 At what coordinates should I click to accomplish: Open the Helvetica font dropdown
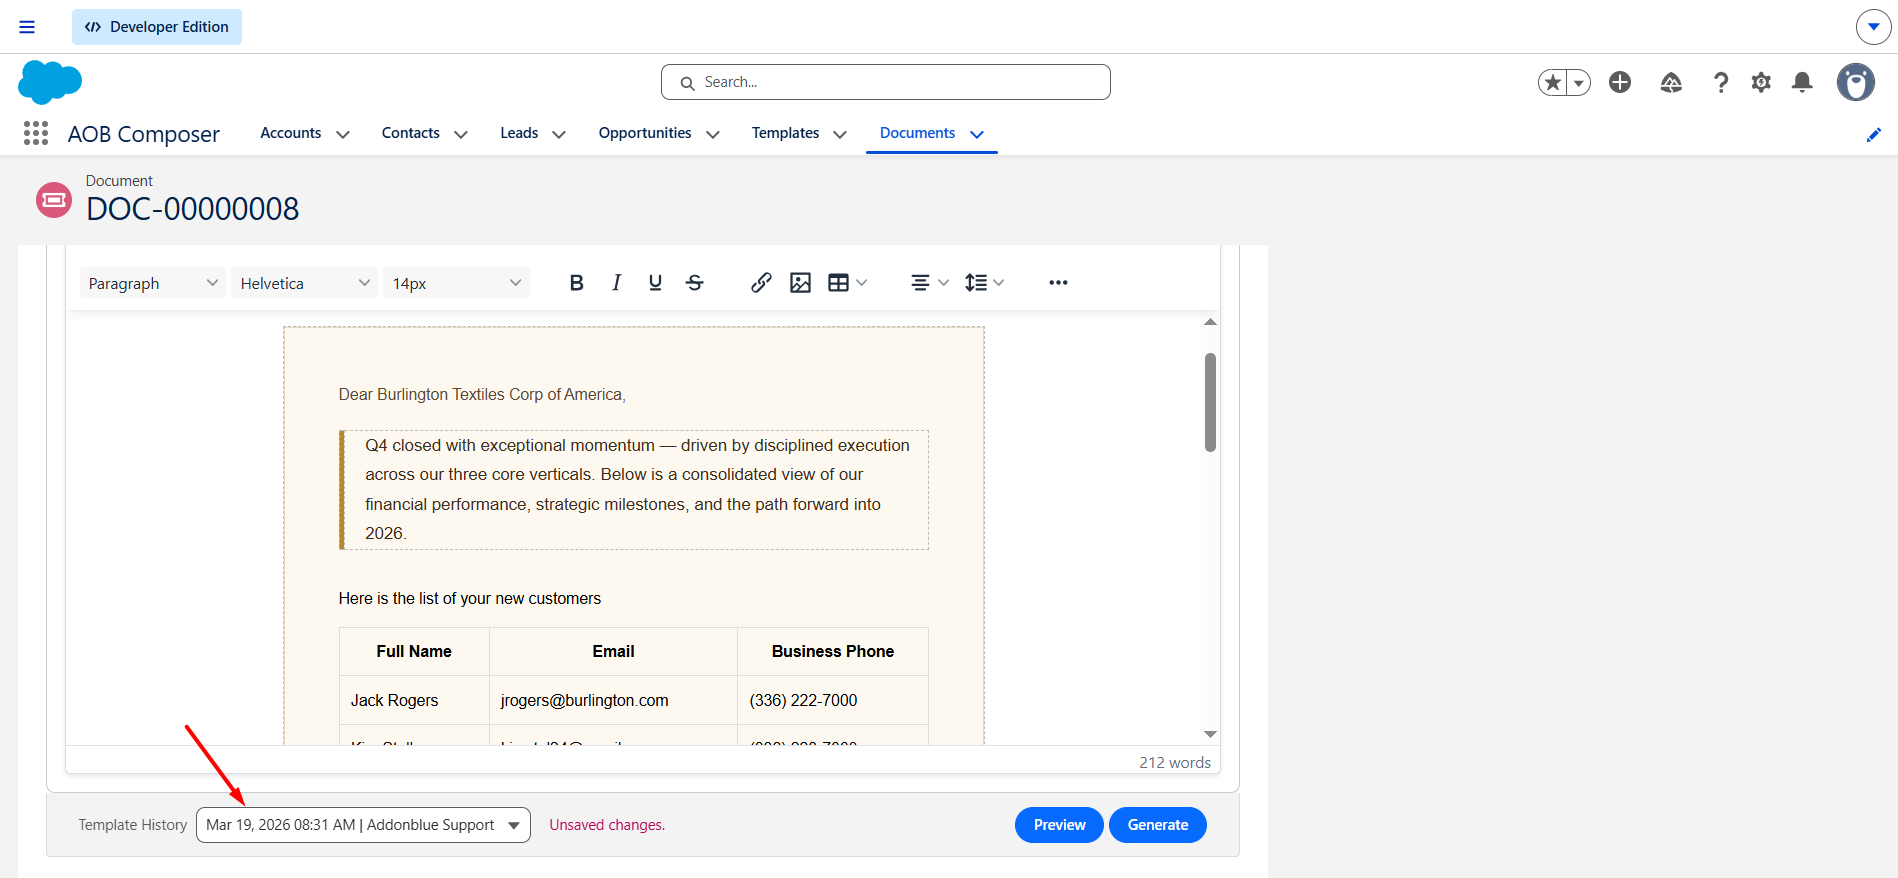[x=305, y=283]
